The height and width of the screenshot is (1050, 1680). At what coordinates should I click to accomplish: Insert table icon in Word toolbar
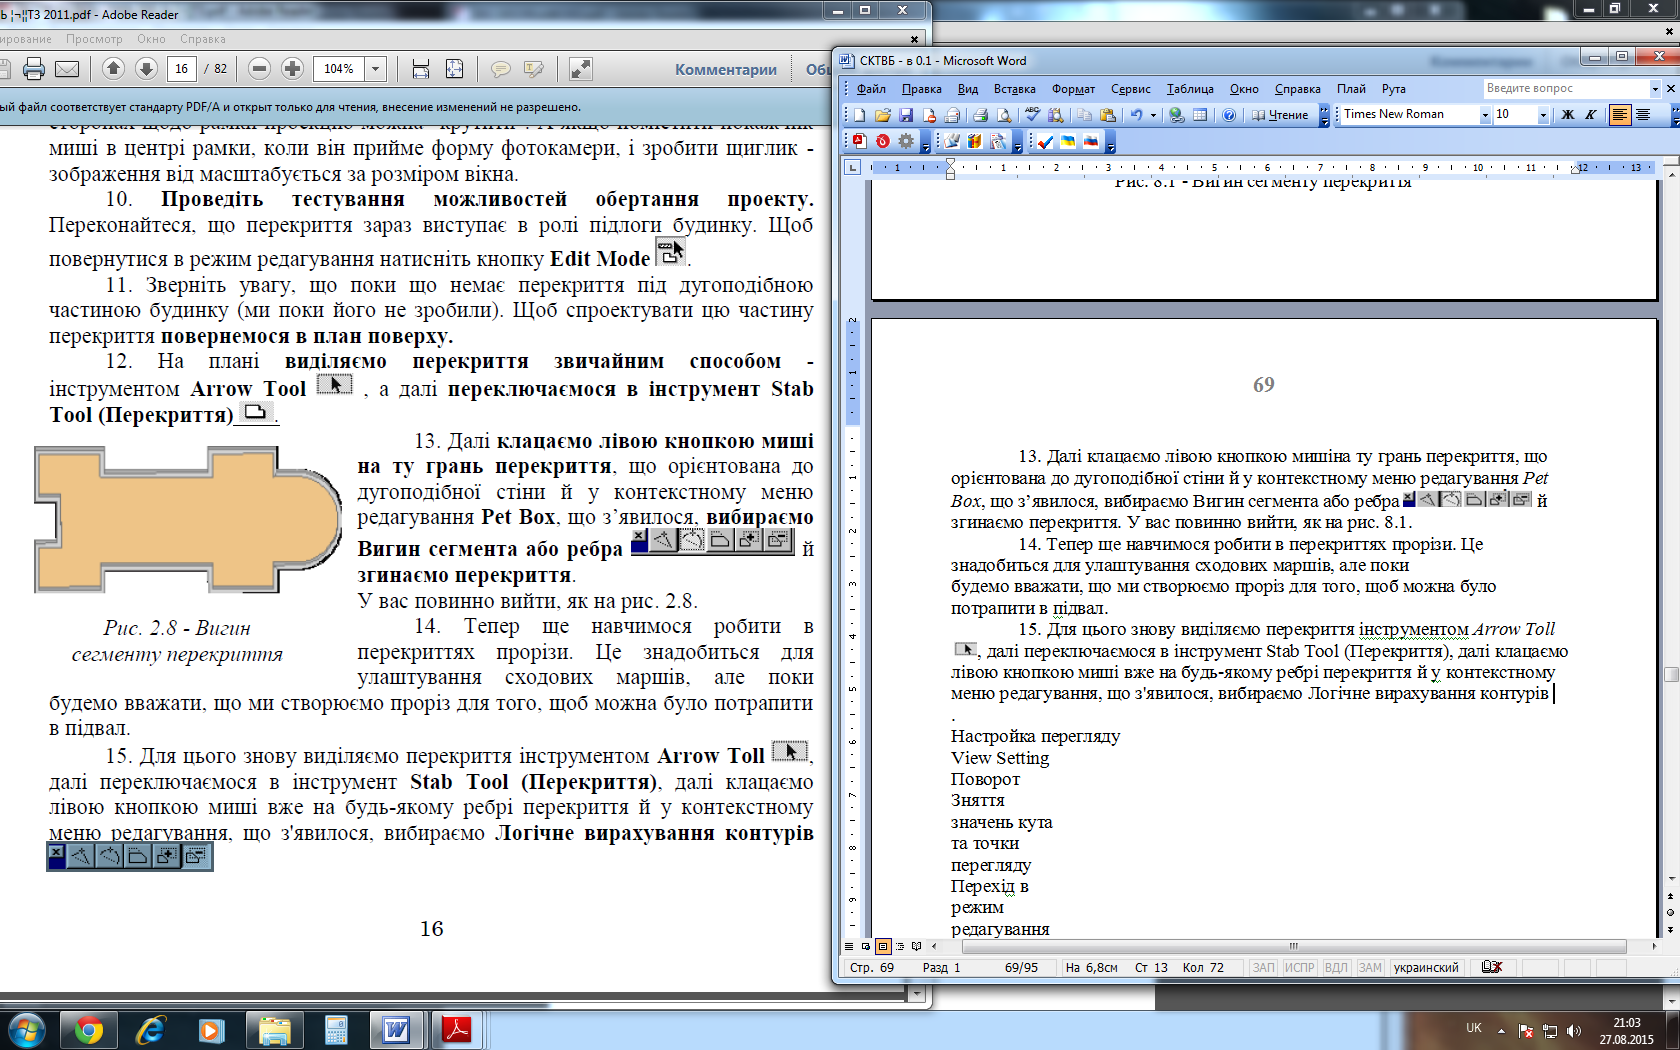tap(1200, 115)
